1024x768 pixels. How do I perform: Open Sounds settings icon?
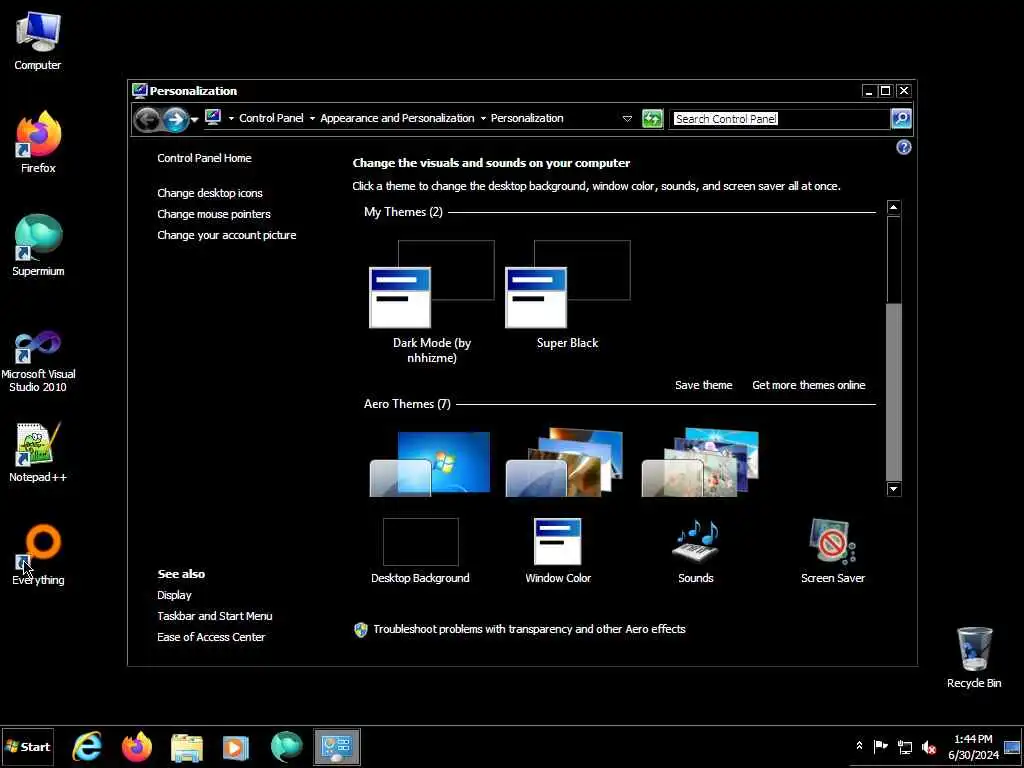(x=696, y=551)
